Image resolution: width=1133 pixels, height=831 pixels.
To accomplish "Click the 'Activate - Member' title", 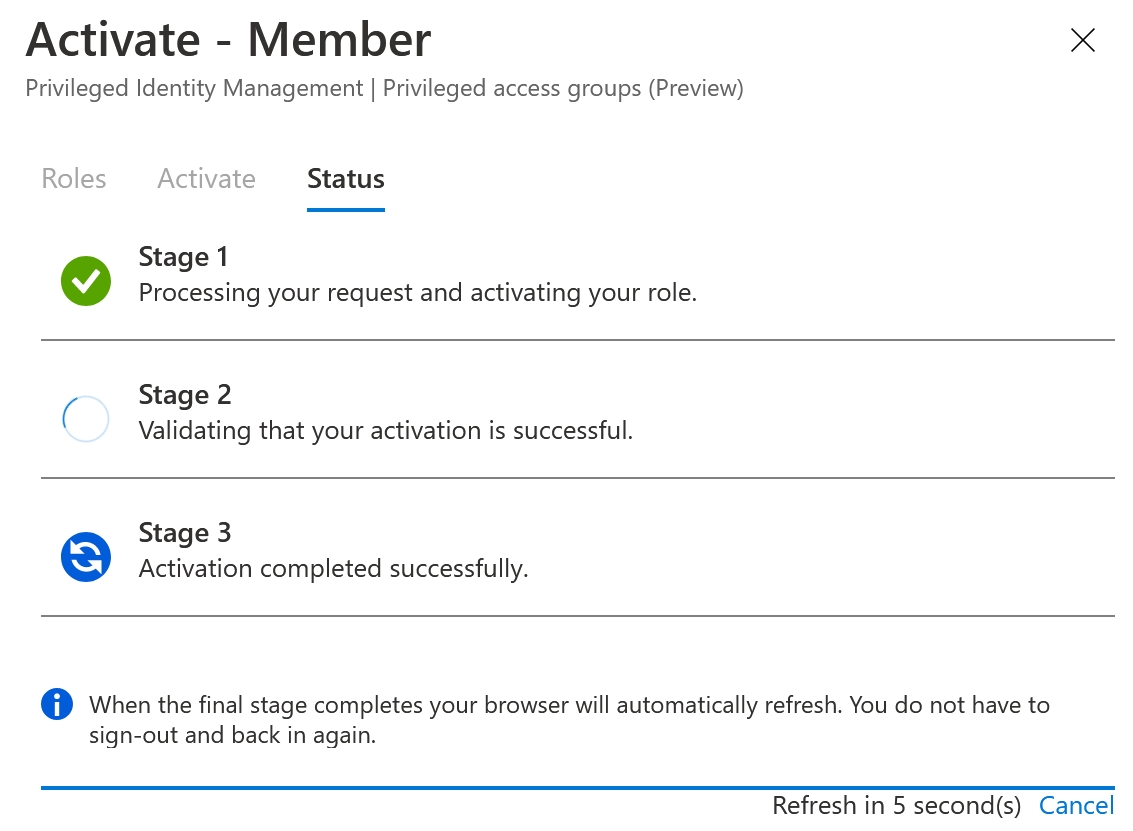I will pyautogui.click(x=228, y=40).
